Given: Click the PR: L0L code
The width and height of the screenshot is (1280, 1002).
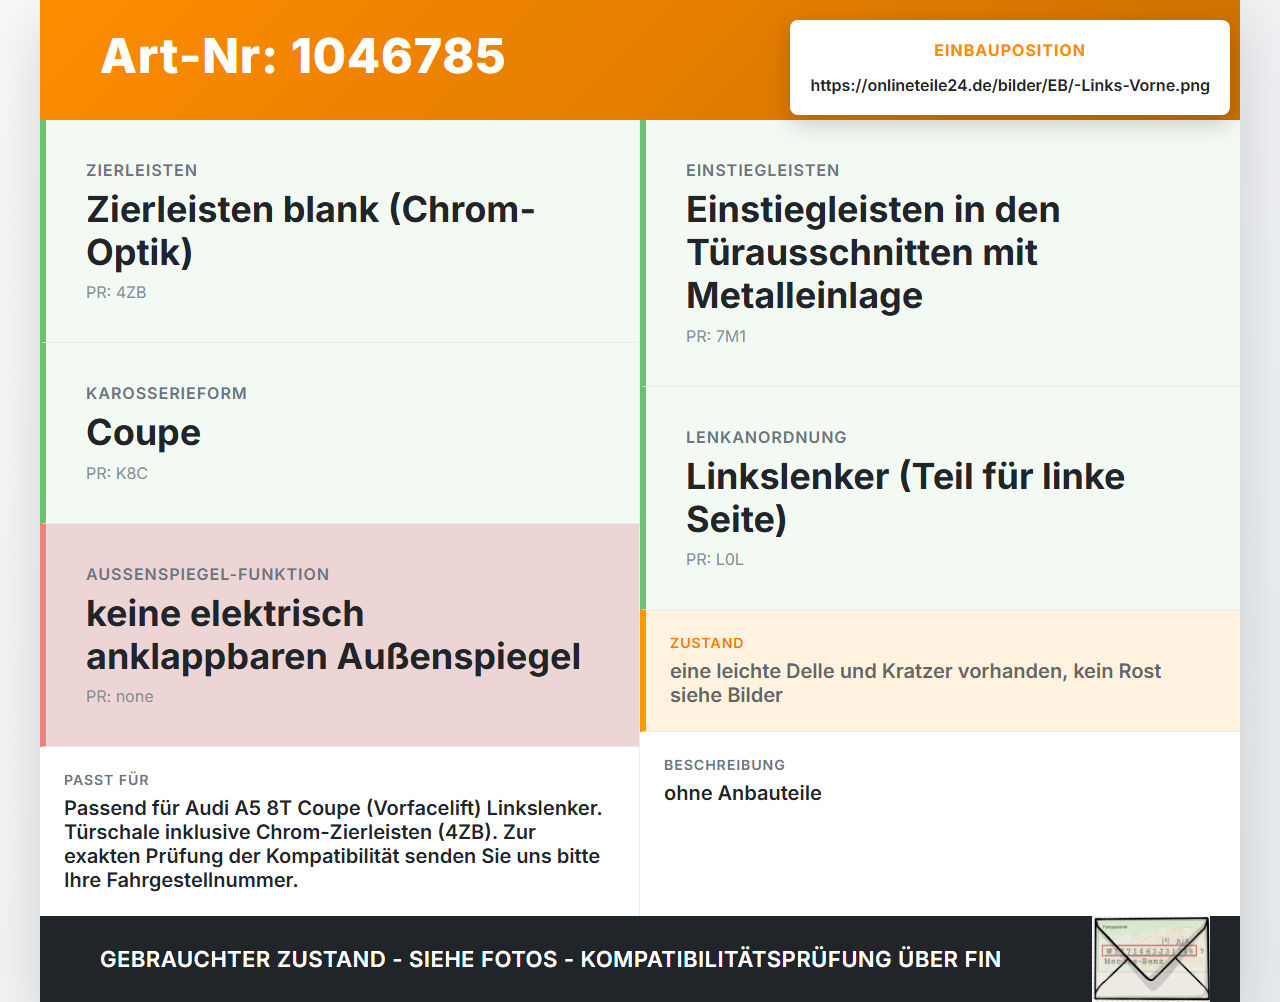Looking at the screenshot, I should pyautogui.click(x=715, y=559).
